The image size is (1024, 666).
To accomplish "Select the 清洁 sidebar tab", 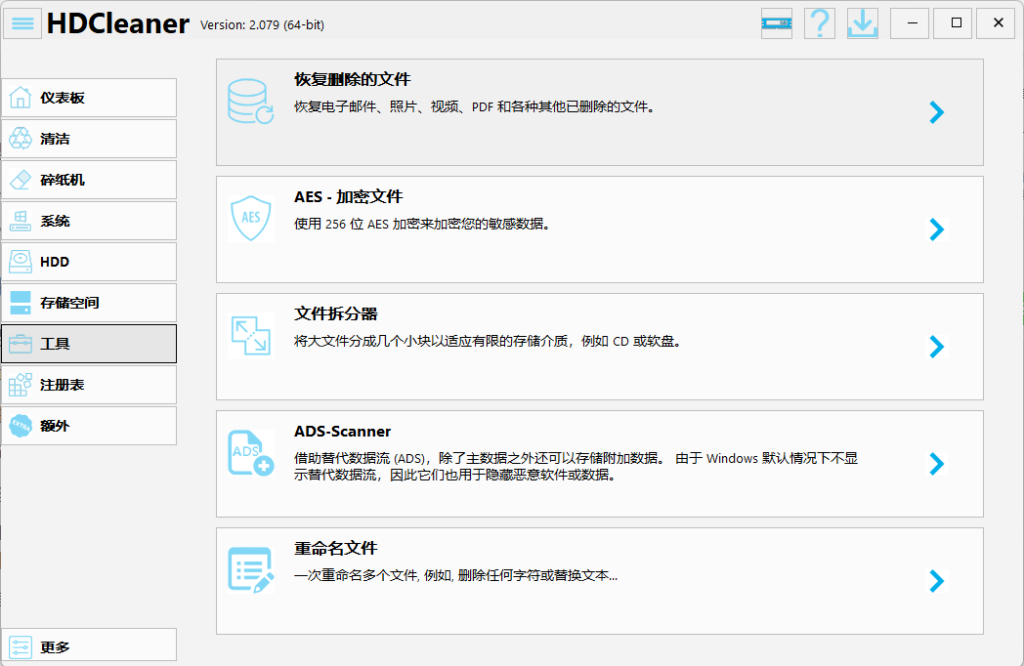I will click(89, 139).
